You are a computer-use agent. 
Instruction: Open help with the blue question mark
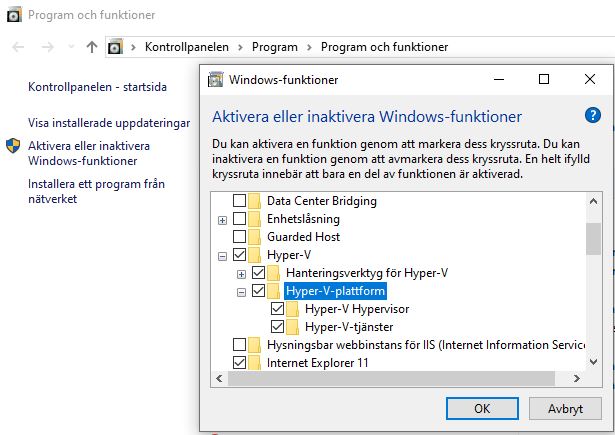pos(593,116)
